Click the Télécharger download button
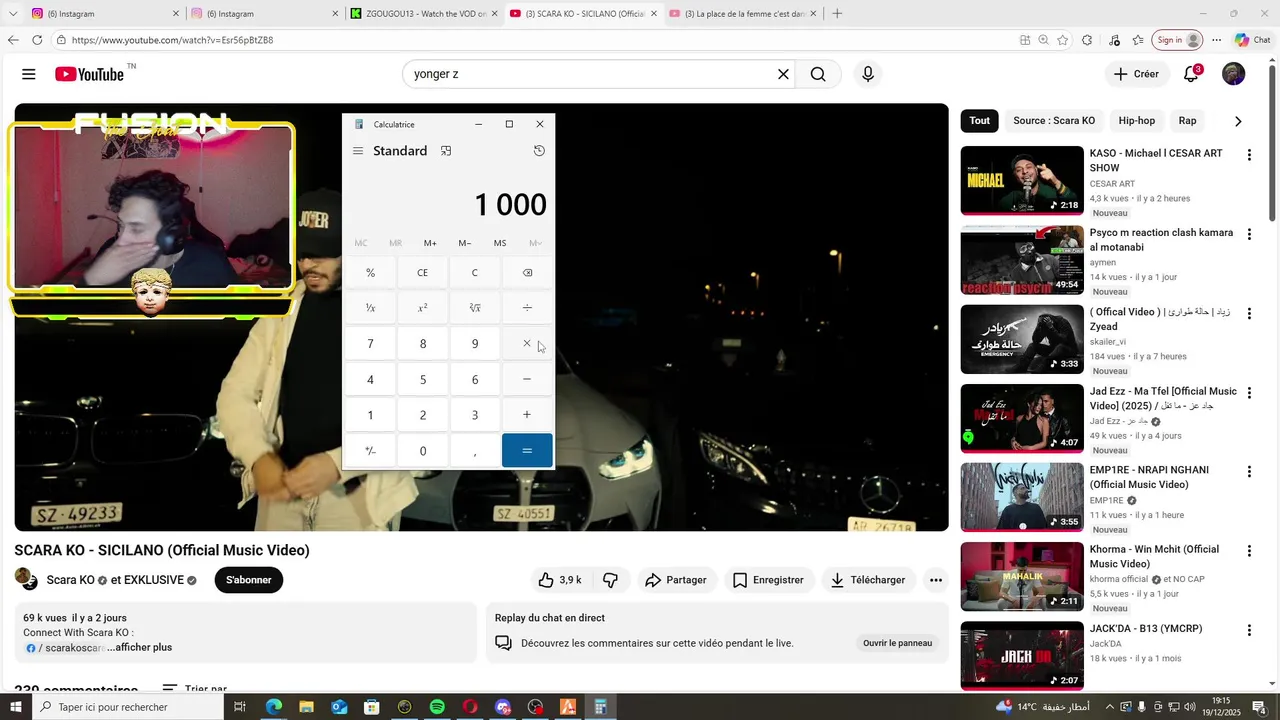Screen dimensions: 1280x720 point(867,580)
